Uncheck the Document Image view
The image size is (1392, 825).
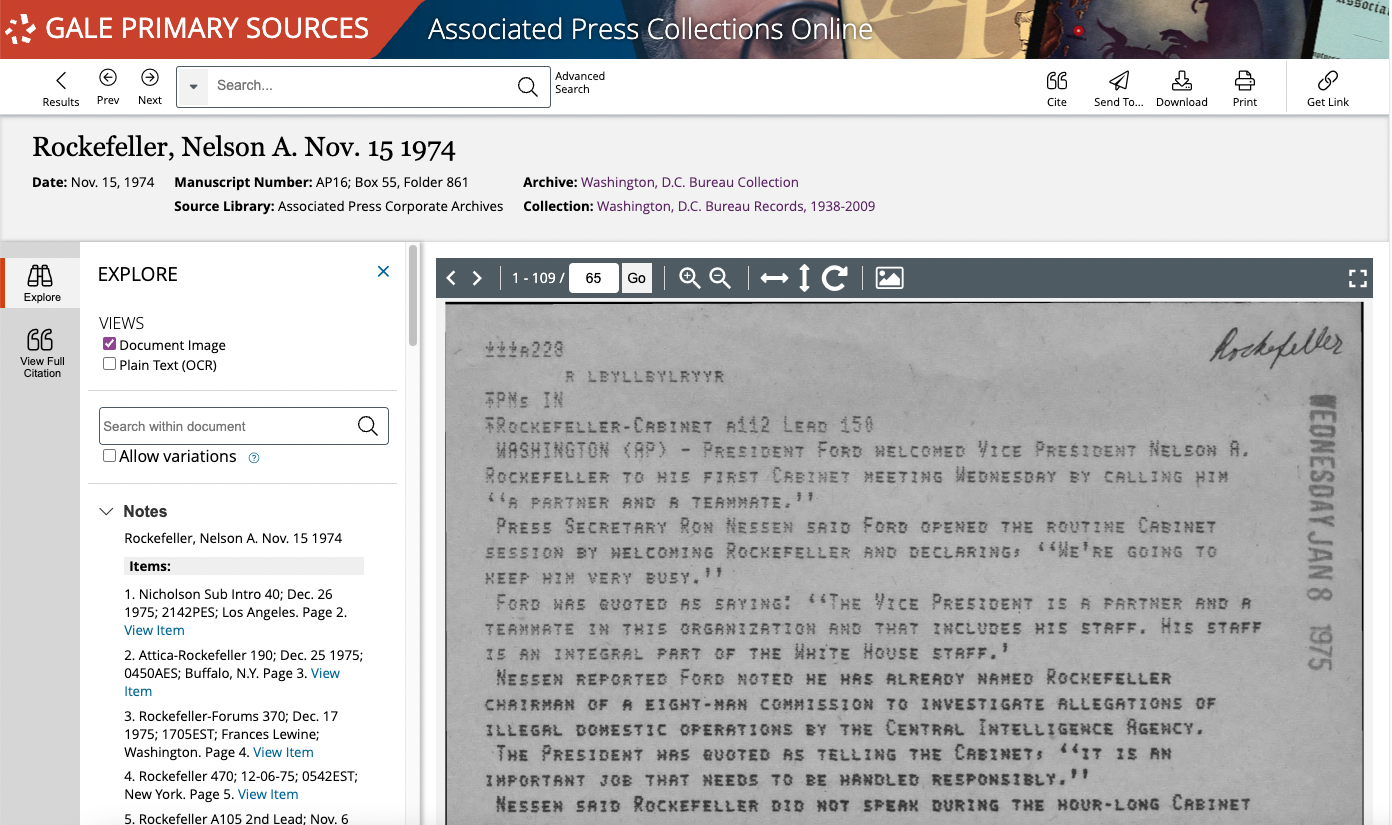pos(110,344)
